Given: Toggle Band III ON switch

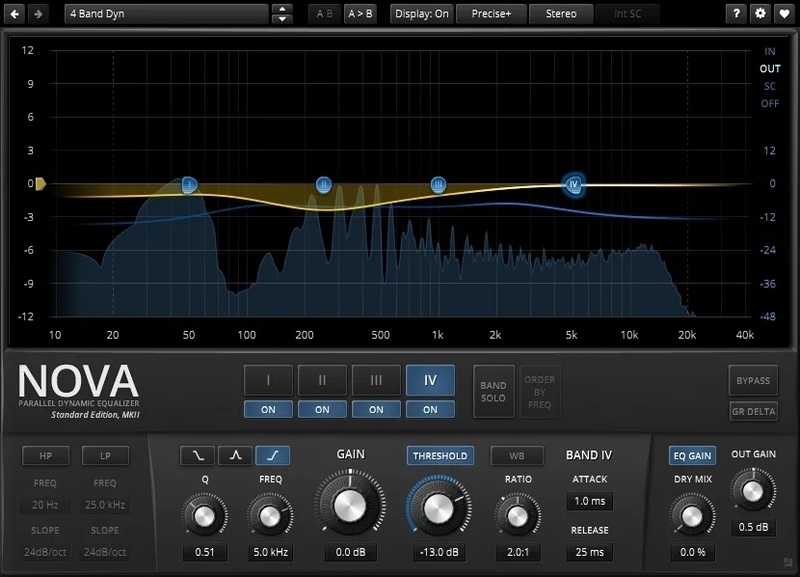Looking at the screenshot, I should tap(375, 409).
